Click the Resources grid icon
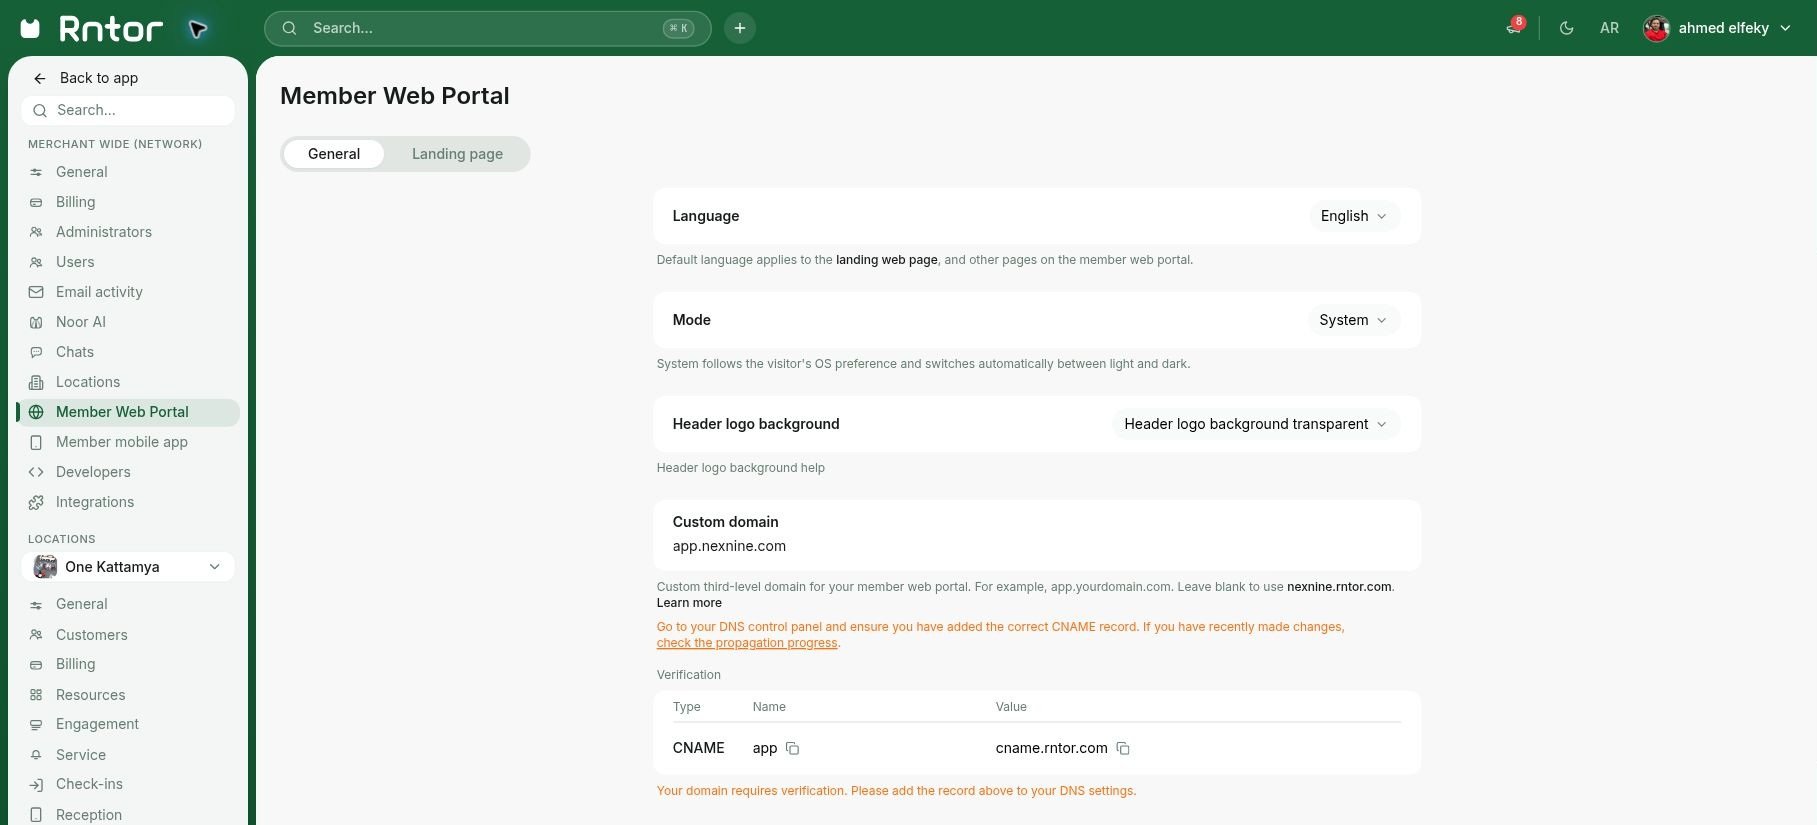The image size is (1817, 825). pyautogui.click(x=36, y=695)
